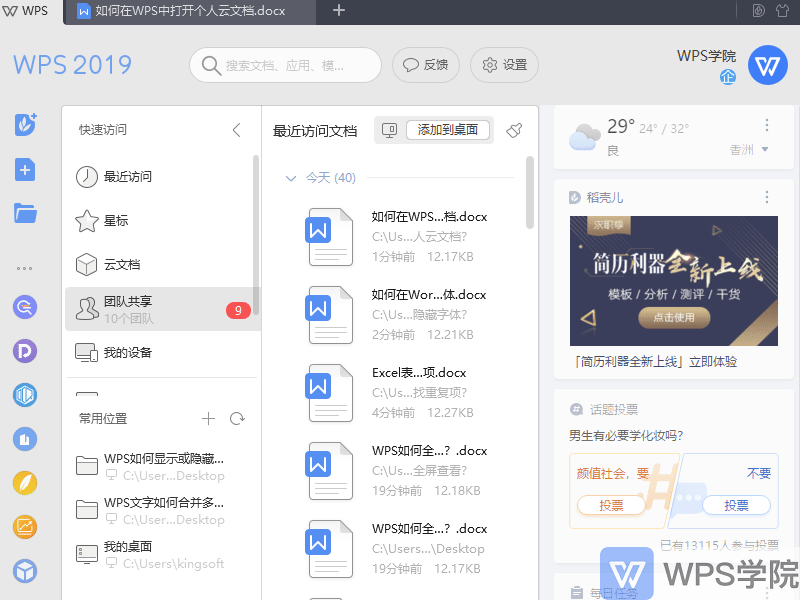Click the blue New document plus icon

25,170
